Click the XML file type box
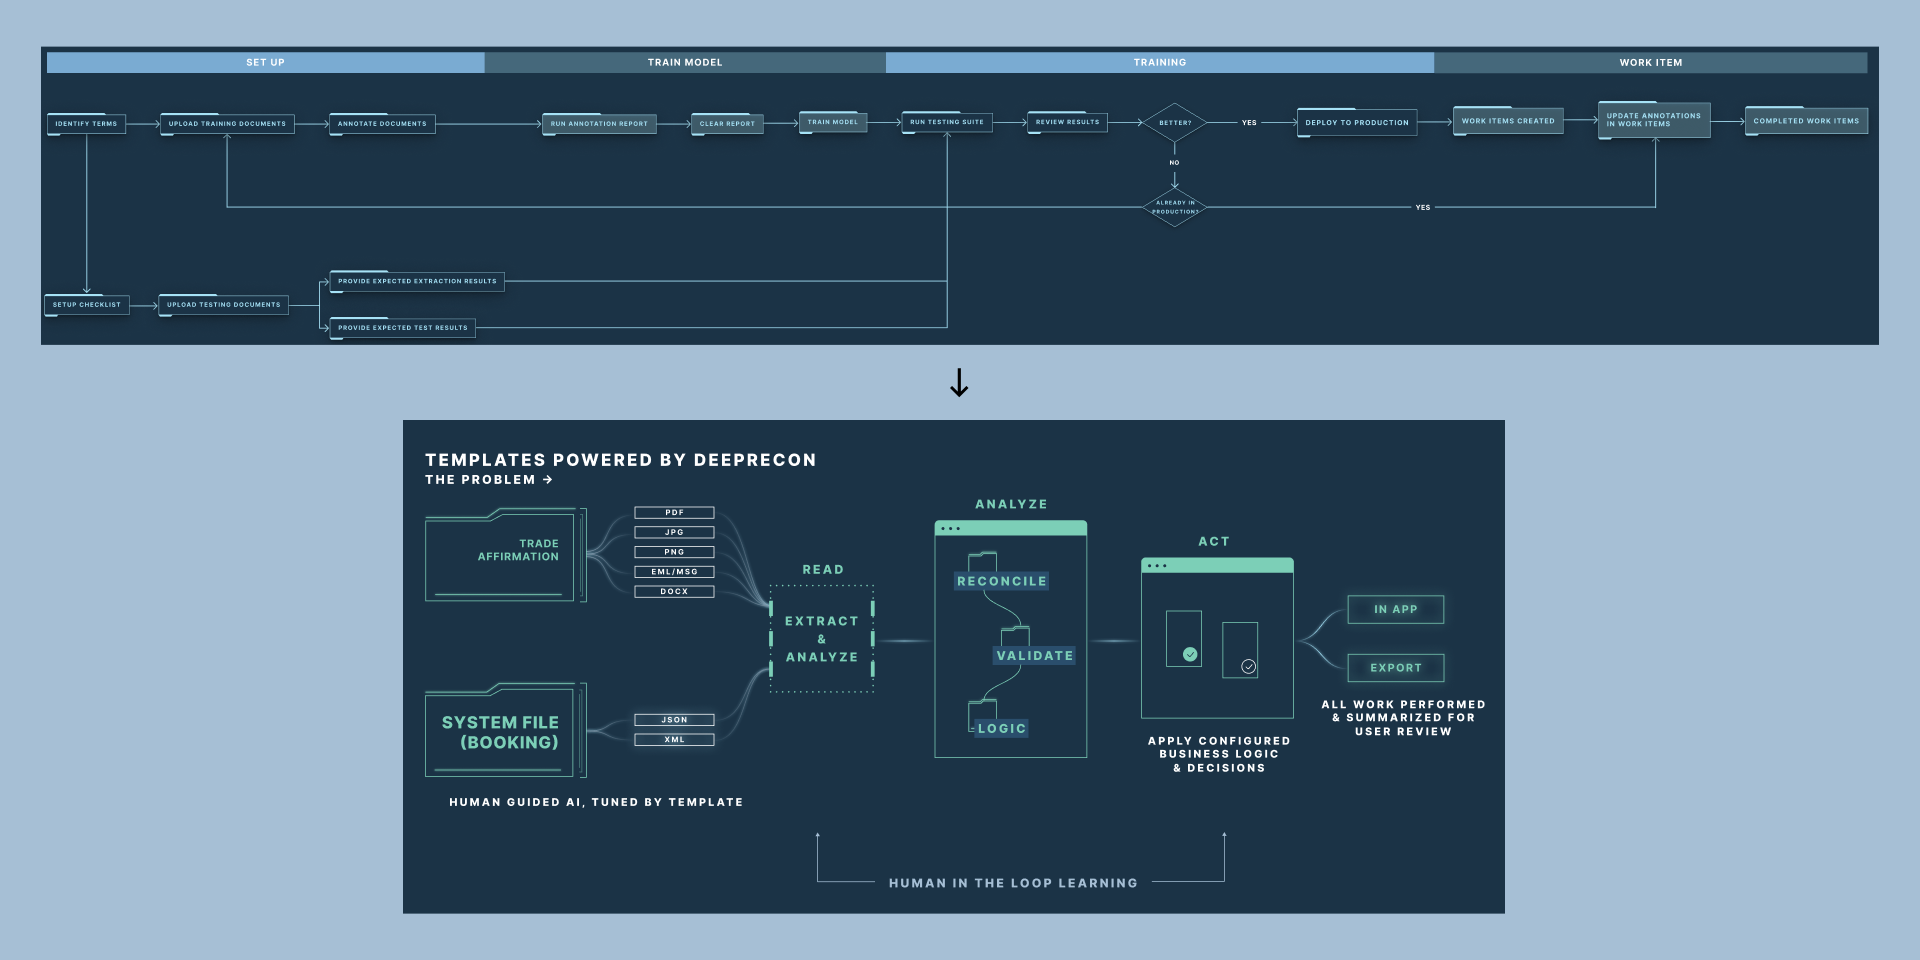 pyautogui.click(x=675, y=740)
